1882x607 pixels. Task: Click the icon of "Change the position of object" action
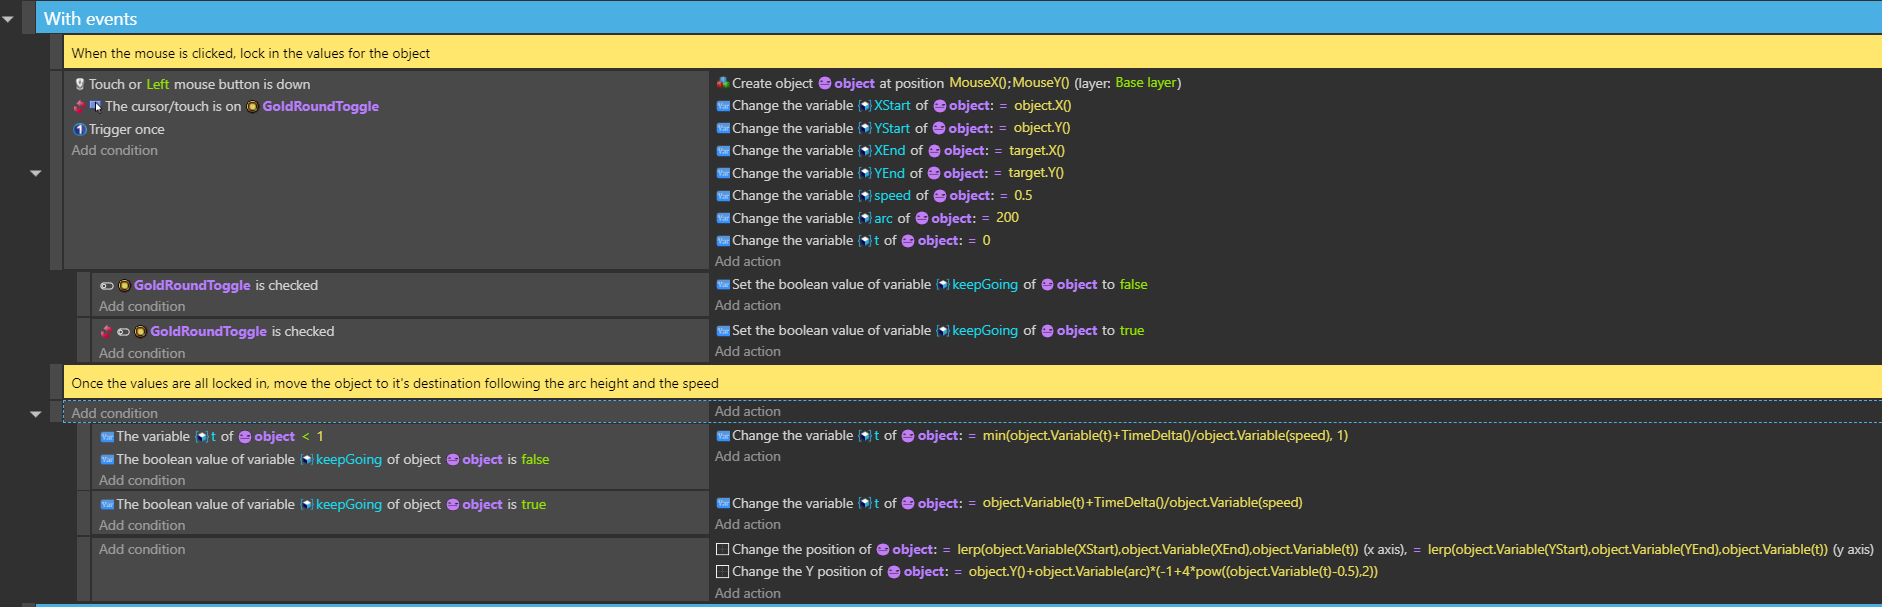click(x=723, y=549)
